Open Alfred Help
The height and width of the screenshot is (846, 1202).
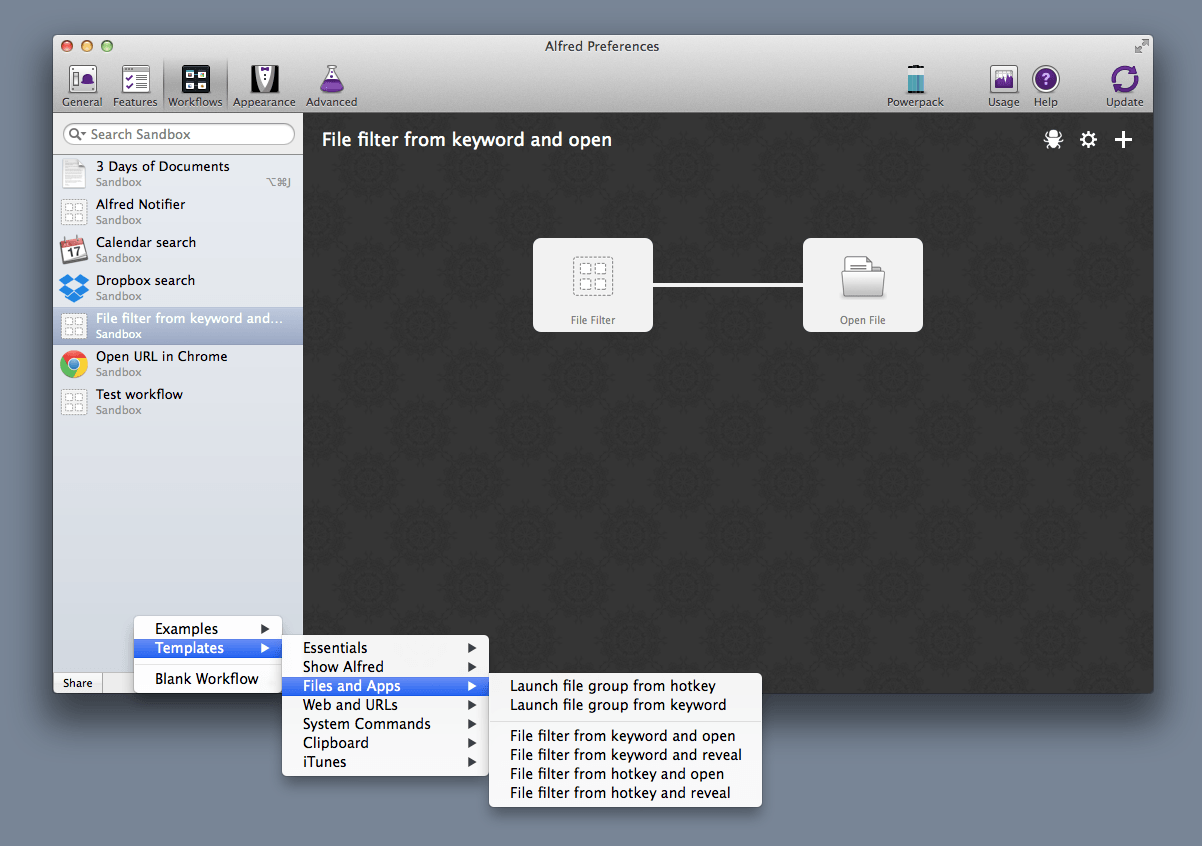click(1045, 85)
